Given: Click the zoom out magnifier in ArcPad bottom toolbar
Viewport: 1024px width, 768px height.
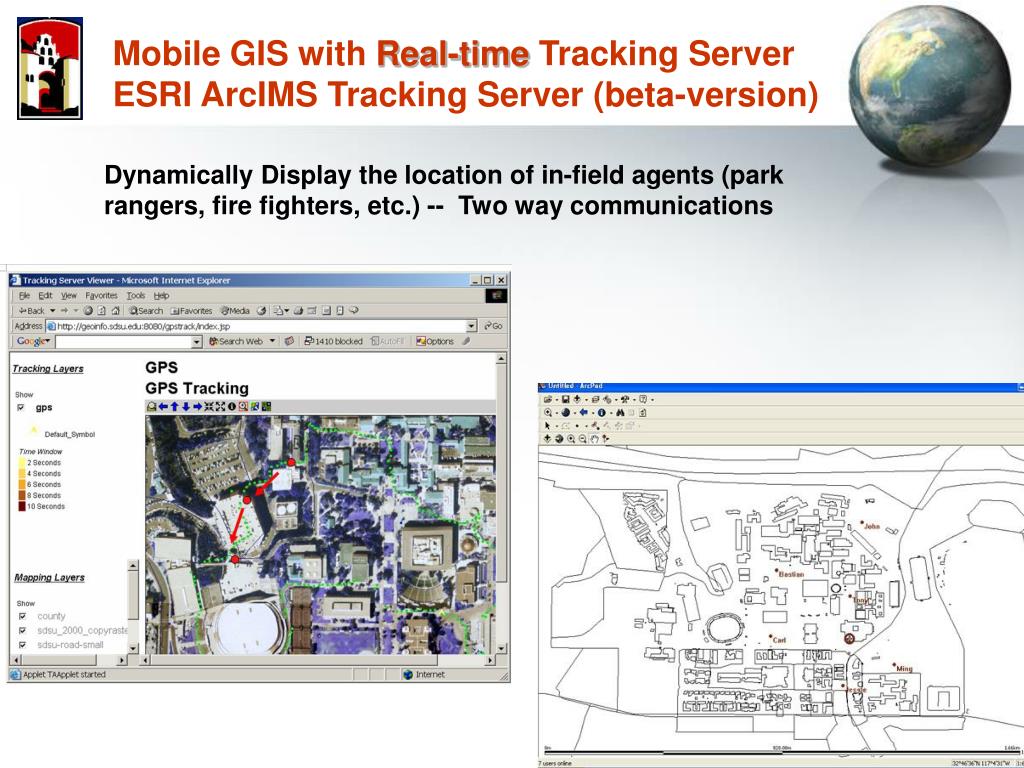Looking at the screenshot, I should click(583, 439).
